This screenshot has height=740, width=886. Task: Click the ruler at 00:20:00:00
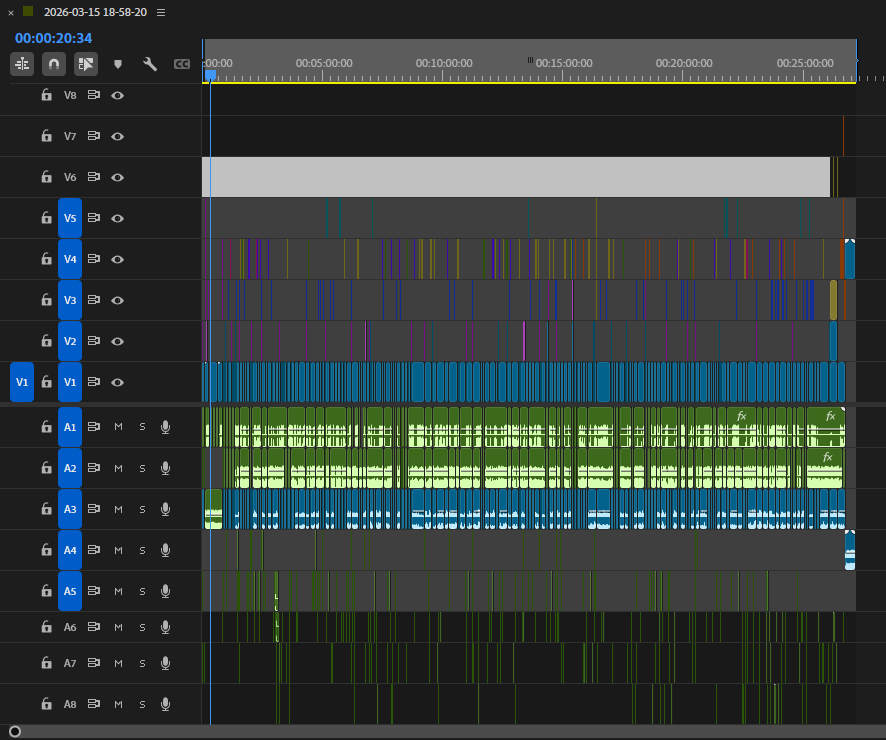(684, 63)
